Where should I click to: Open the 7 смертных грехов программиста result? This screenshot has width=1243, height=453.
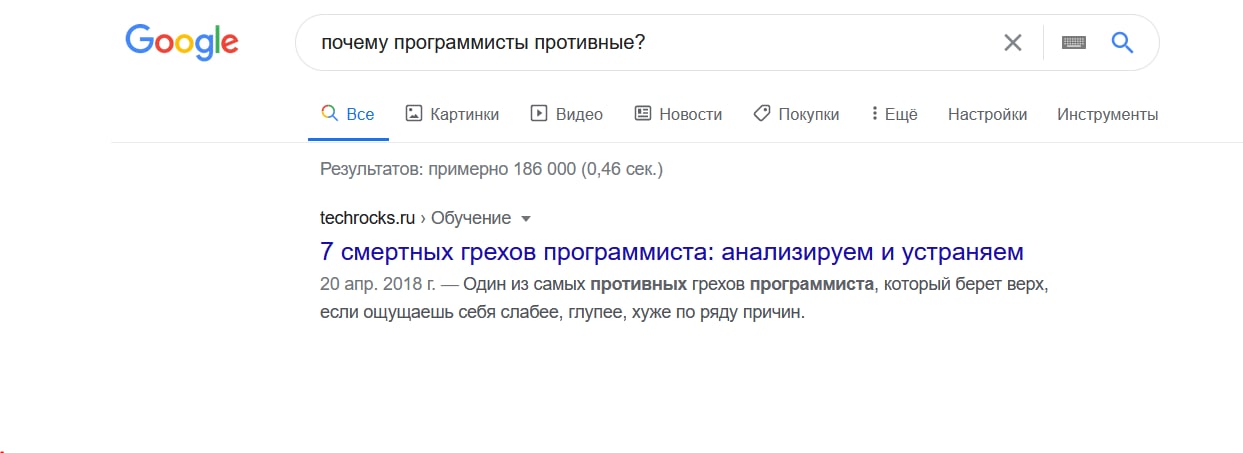point(671,250)
